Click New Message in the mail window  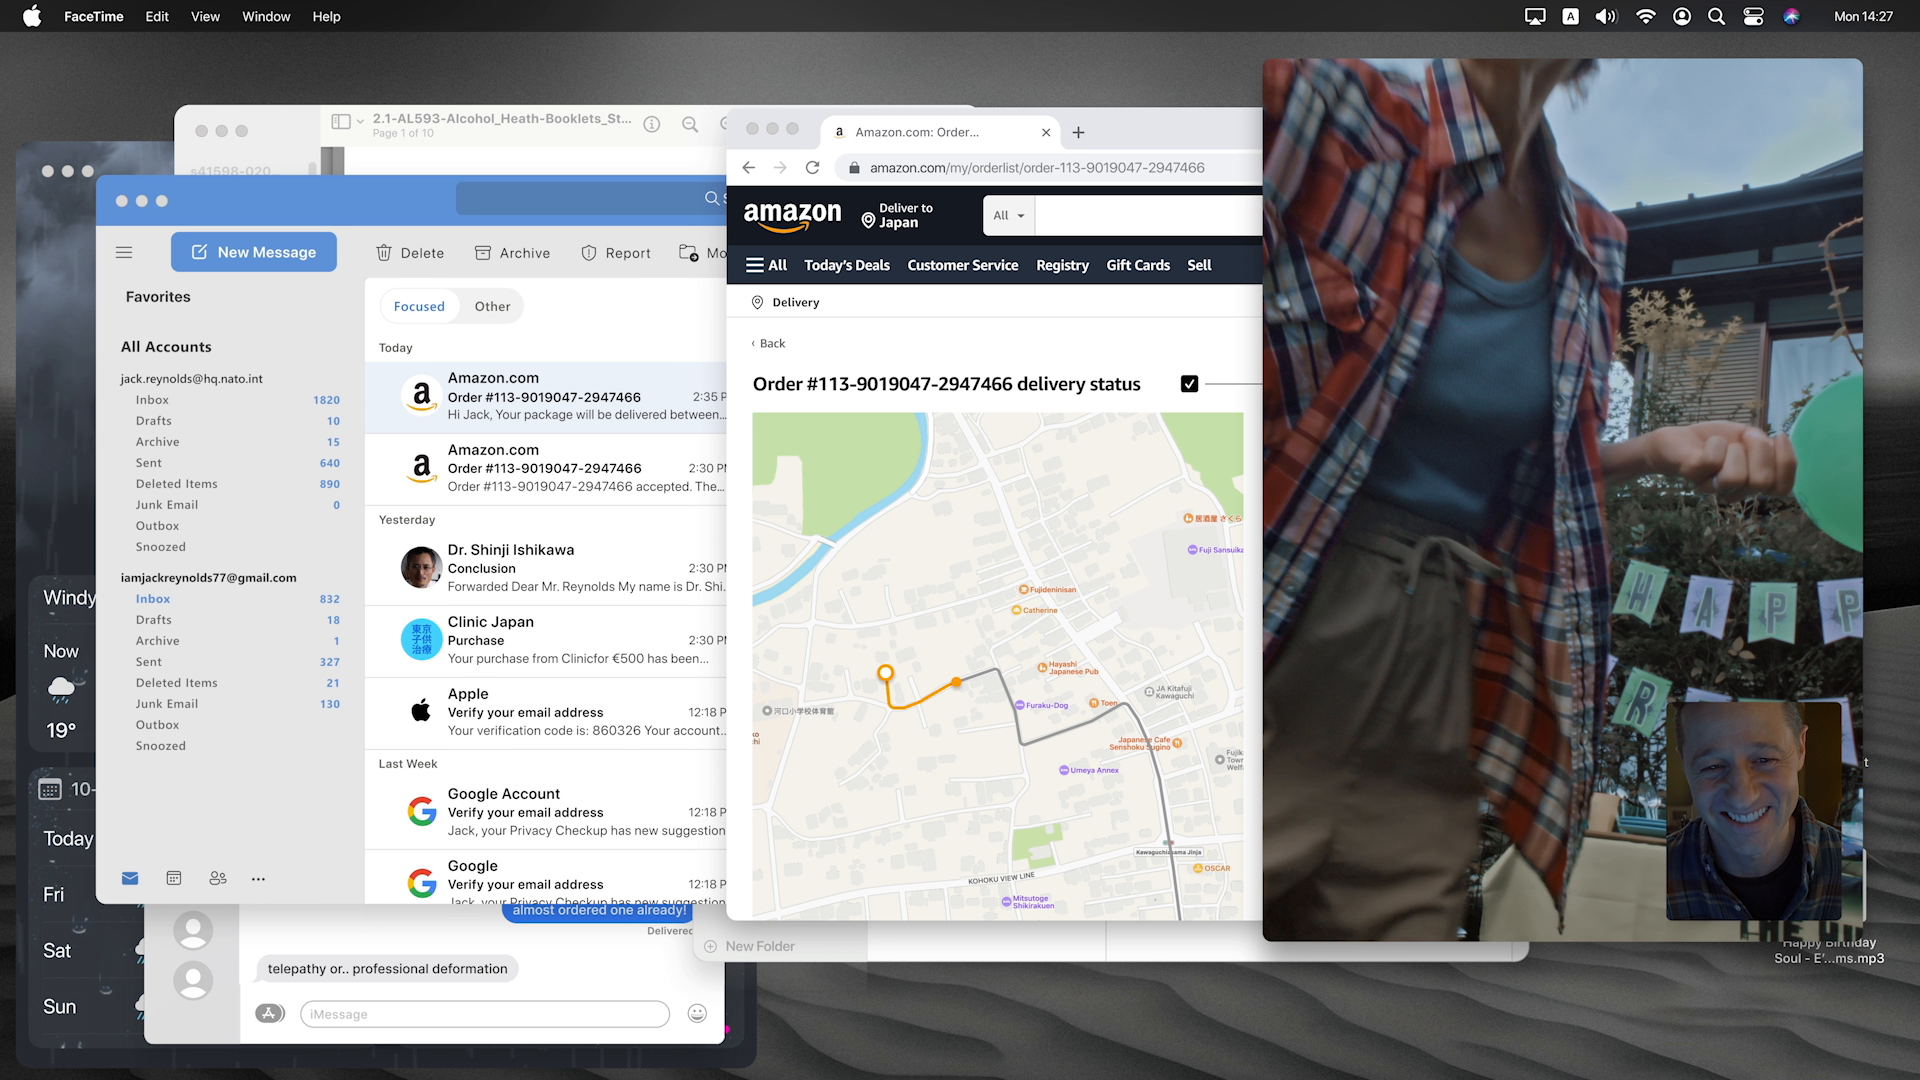coord(254,252)
